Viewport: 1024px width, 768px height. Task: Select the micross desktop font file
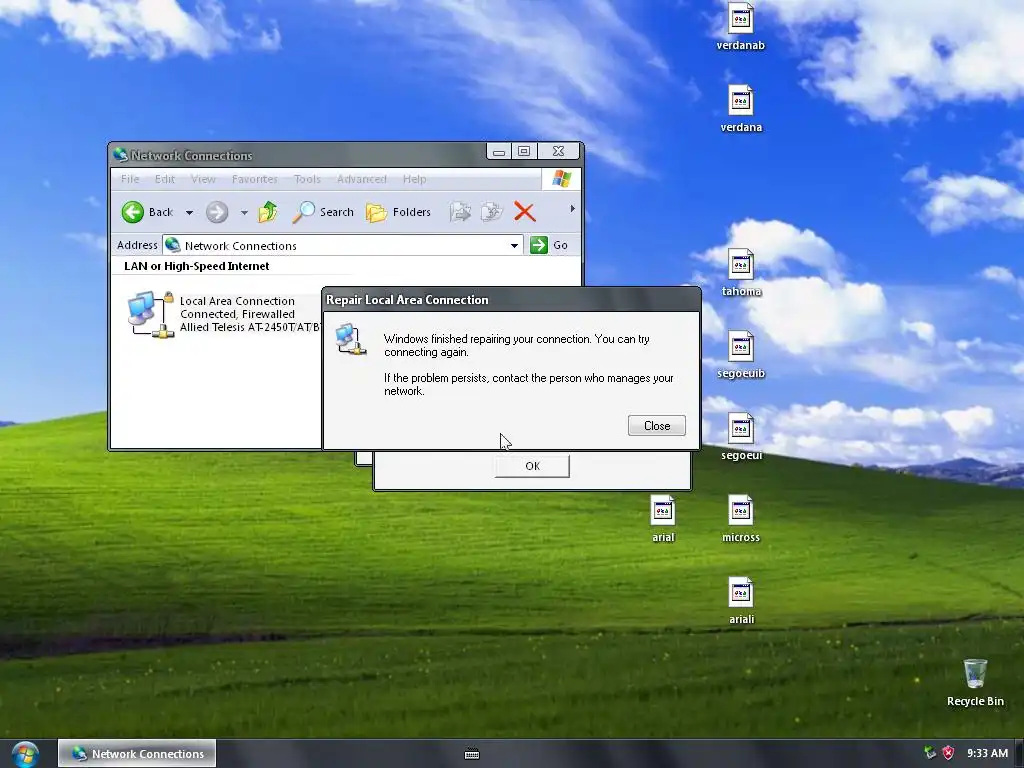coord(741,519)
